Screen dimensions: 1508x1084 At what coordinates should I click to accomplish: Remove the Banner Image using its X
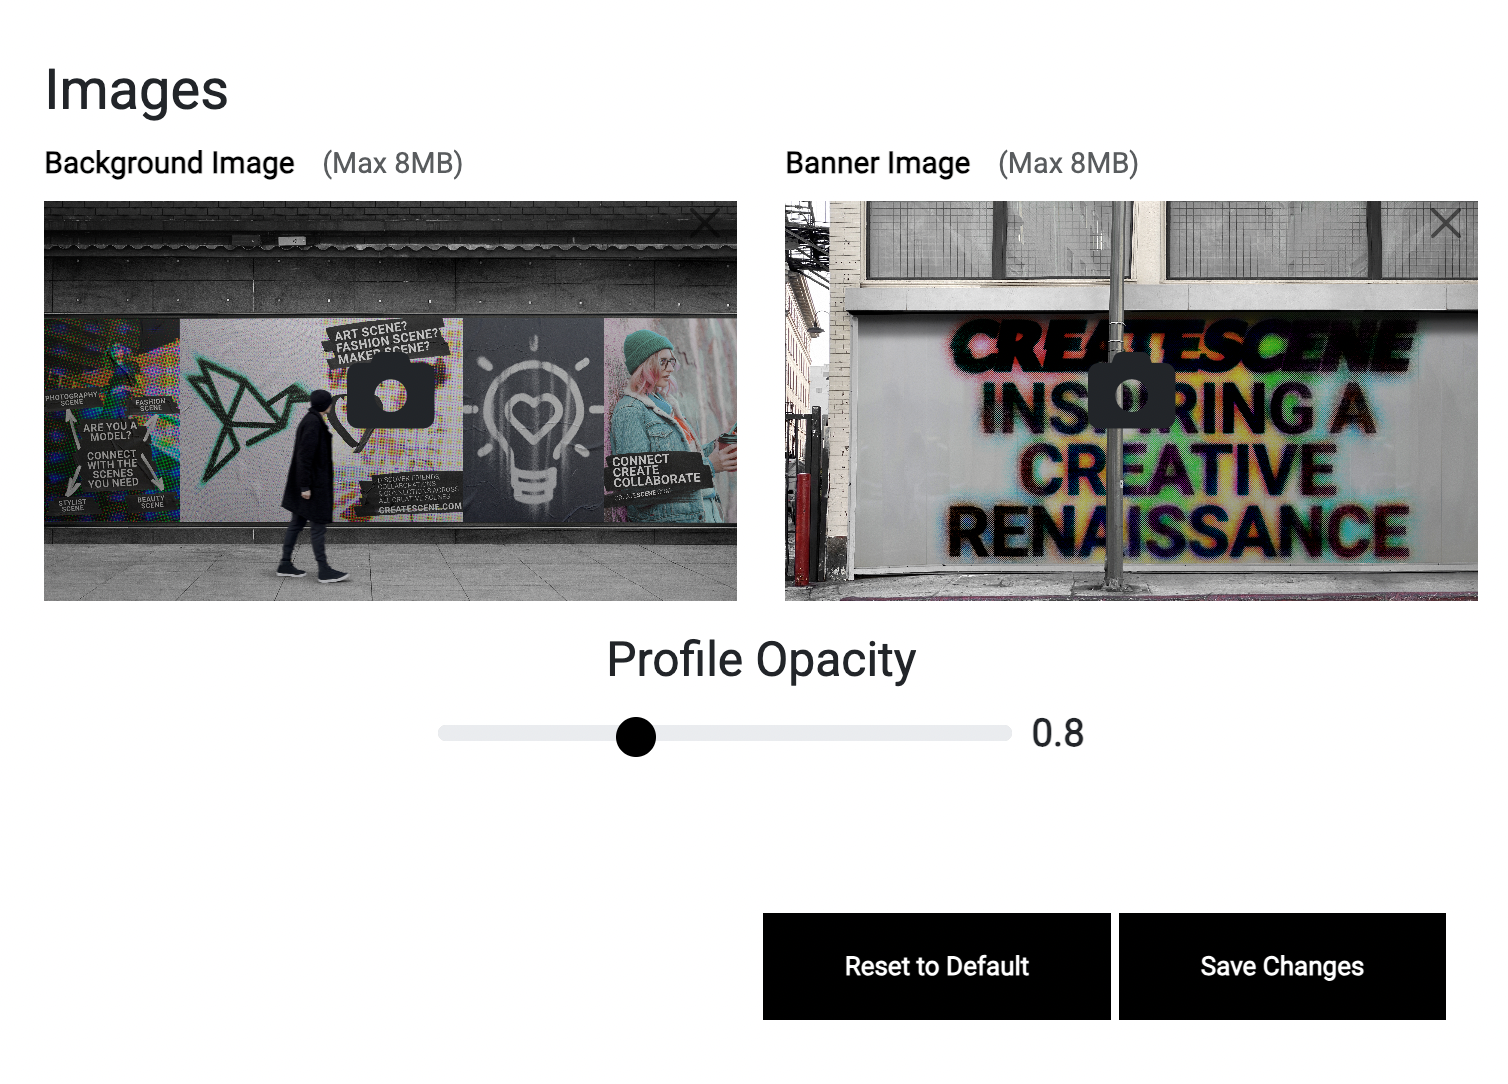[1445, 222]
